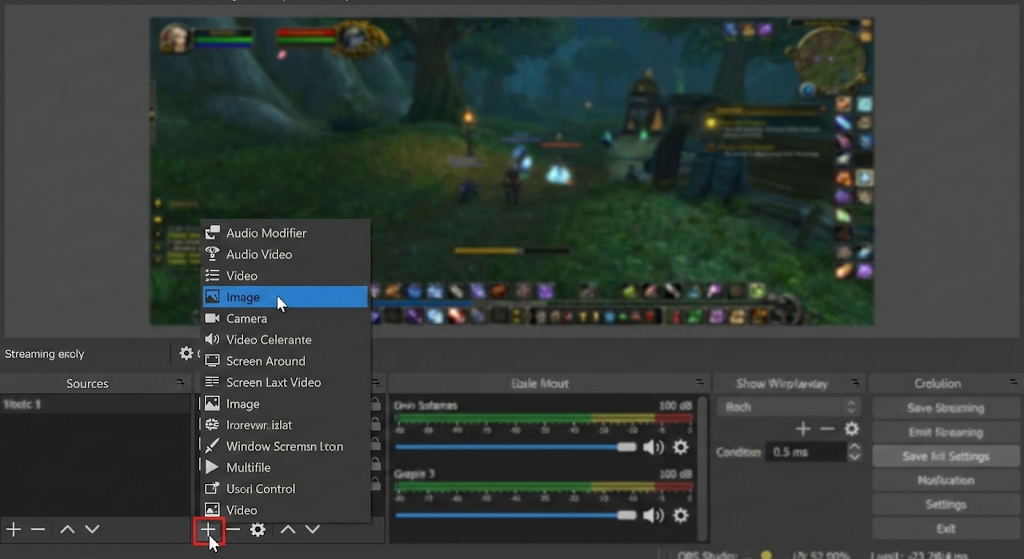1024x559 pixels.
Task: Click the Save Streaming button
Action: (945, 408)
